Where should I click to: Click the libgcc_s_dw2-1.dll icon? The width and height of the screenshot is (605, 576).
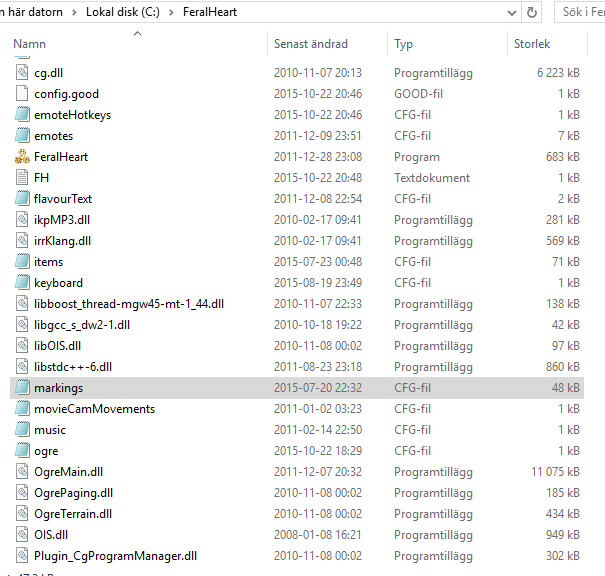pyautogui.click(x=22, y=324)
